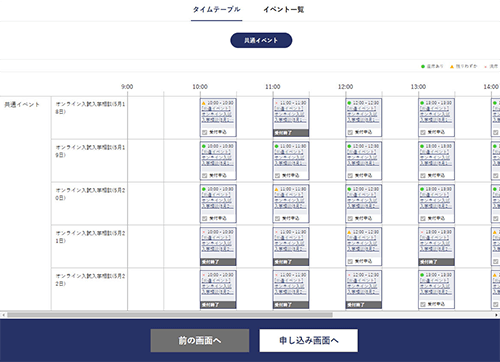
Task: Click the green status dot on 5月19日 12:00 slot
Action: [349, 146]
